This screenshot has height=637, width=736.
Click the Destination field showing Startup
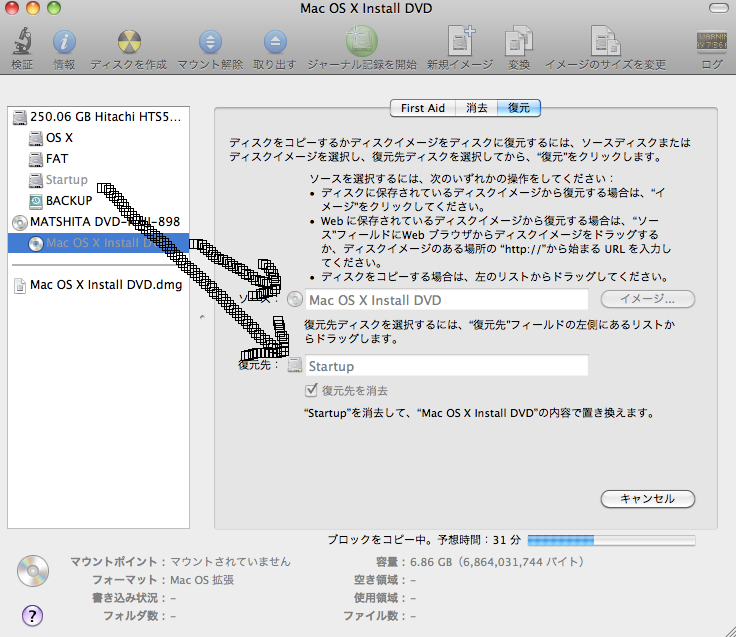click(x=446, y=366)
